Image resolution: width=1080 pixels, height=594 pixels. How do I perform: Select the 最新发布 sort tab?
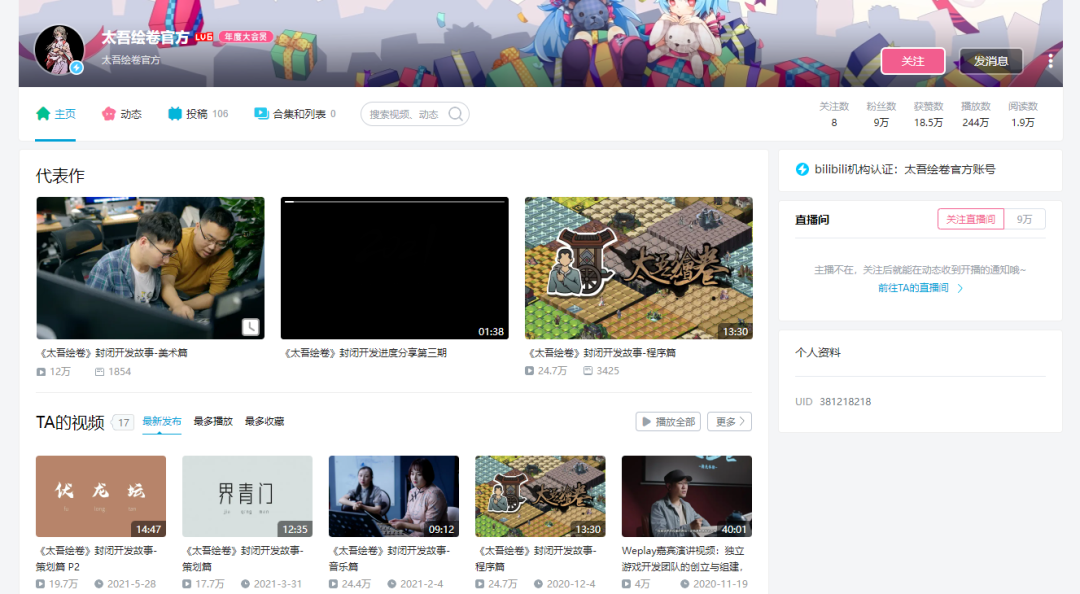click(162, 421)
